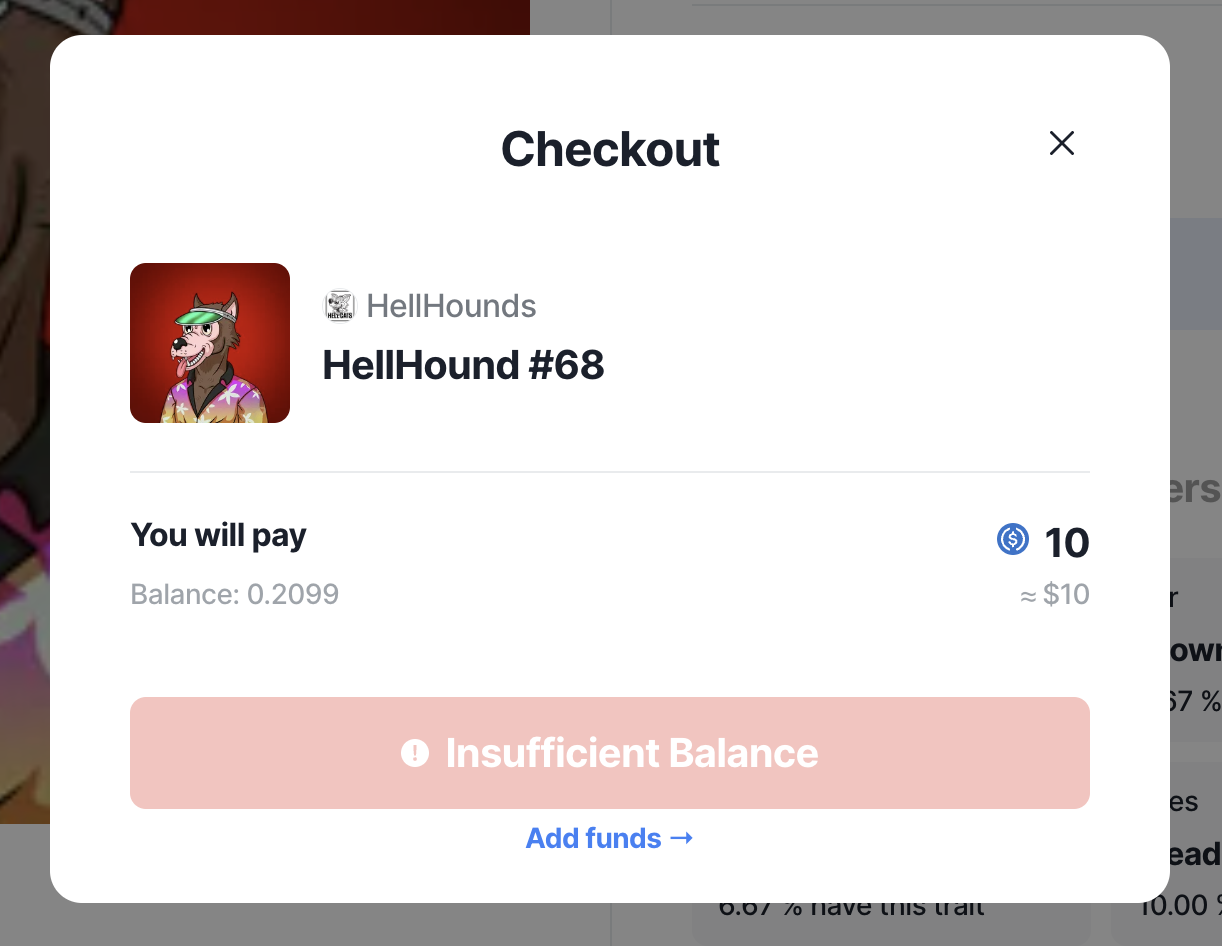Click the HellHounds collection logo icon

340,306
